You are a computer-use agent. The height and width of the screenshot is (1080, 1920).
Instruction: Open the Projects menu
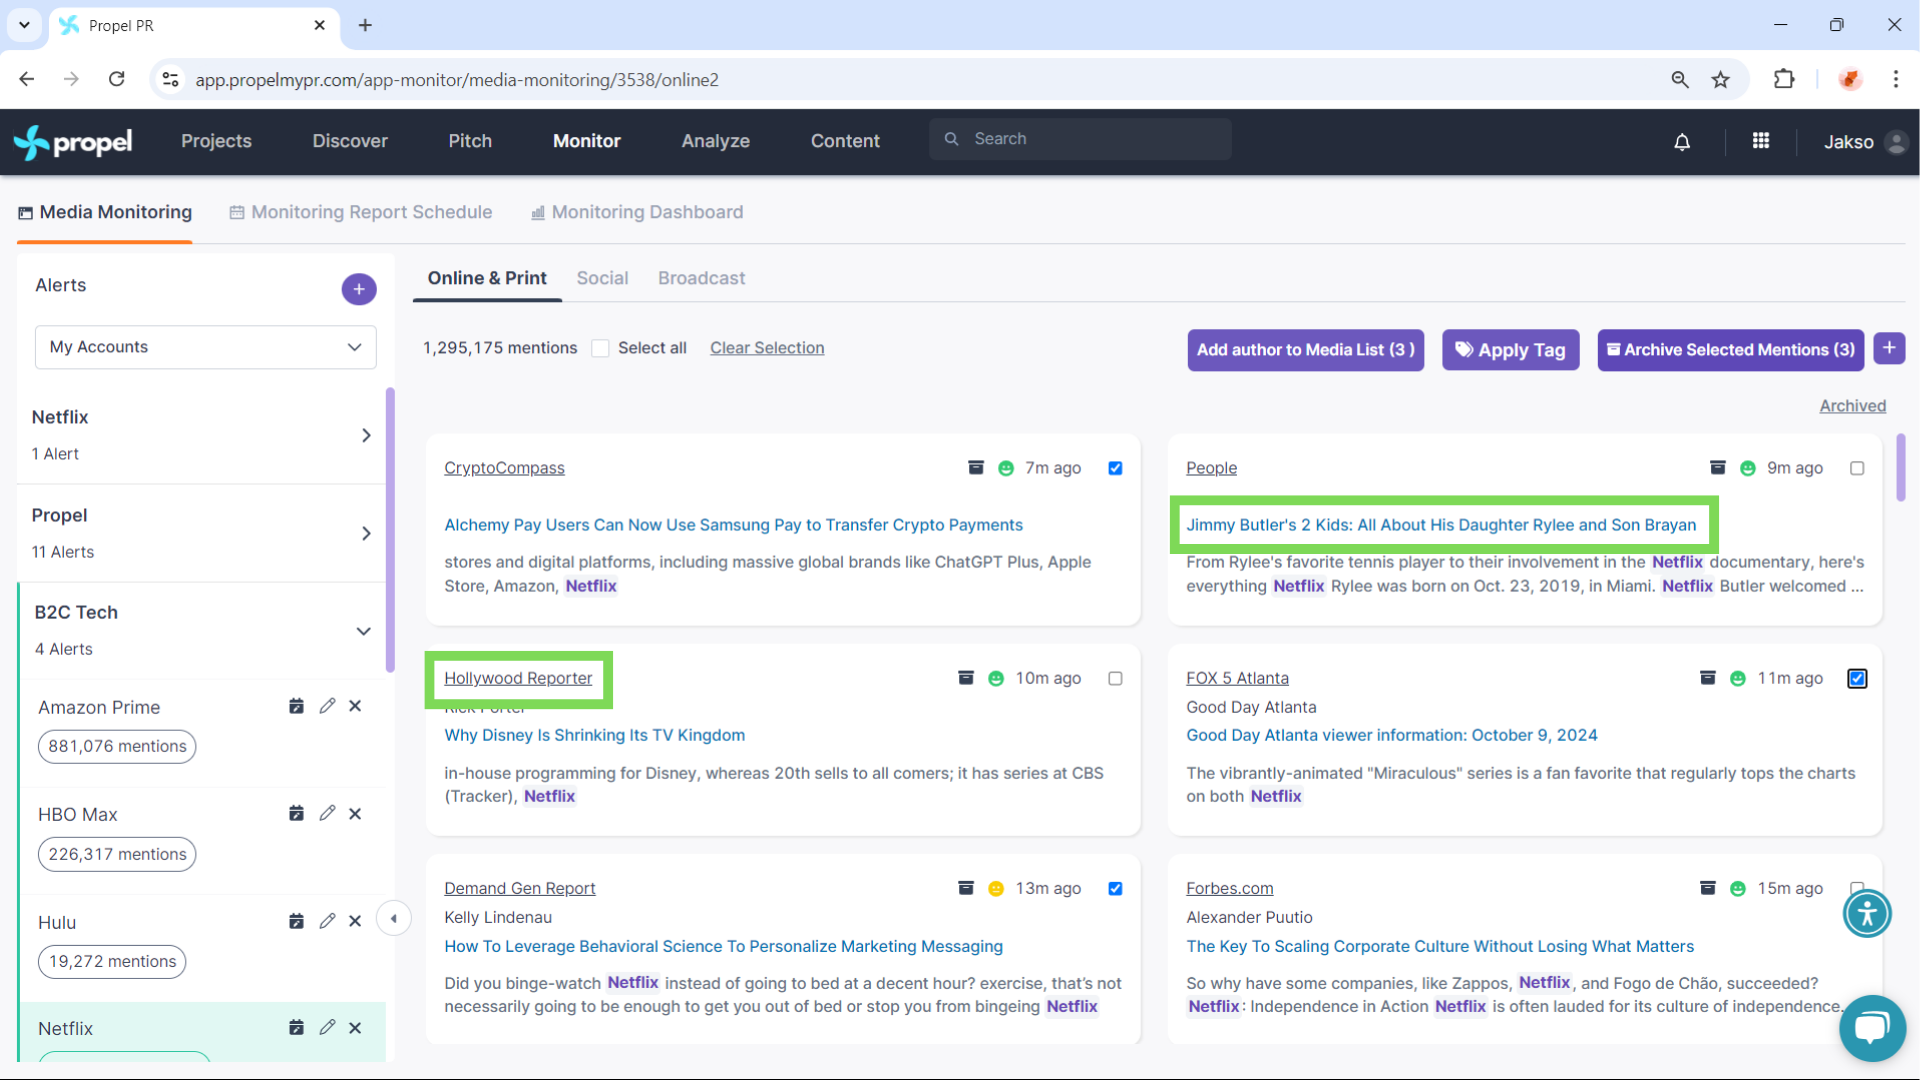pyautogui.click(x=216, y=141)
